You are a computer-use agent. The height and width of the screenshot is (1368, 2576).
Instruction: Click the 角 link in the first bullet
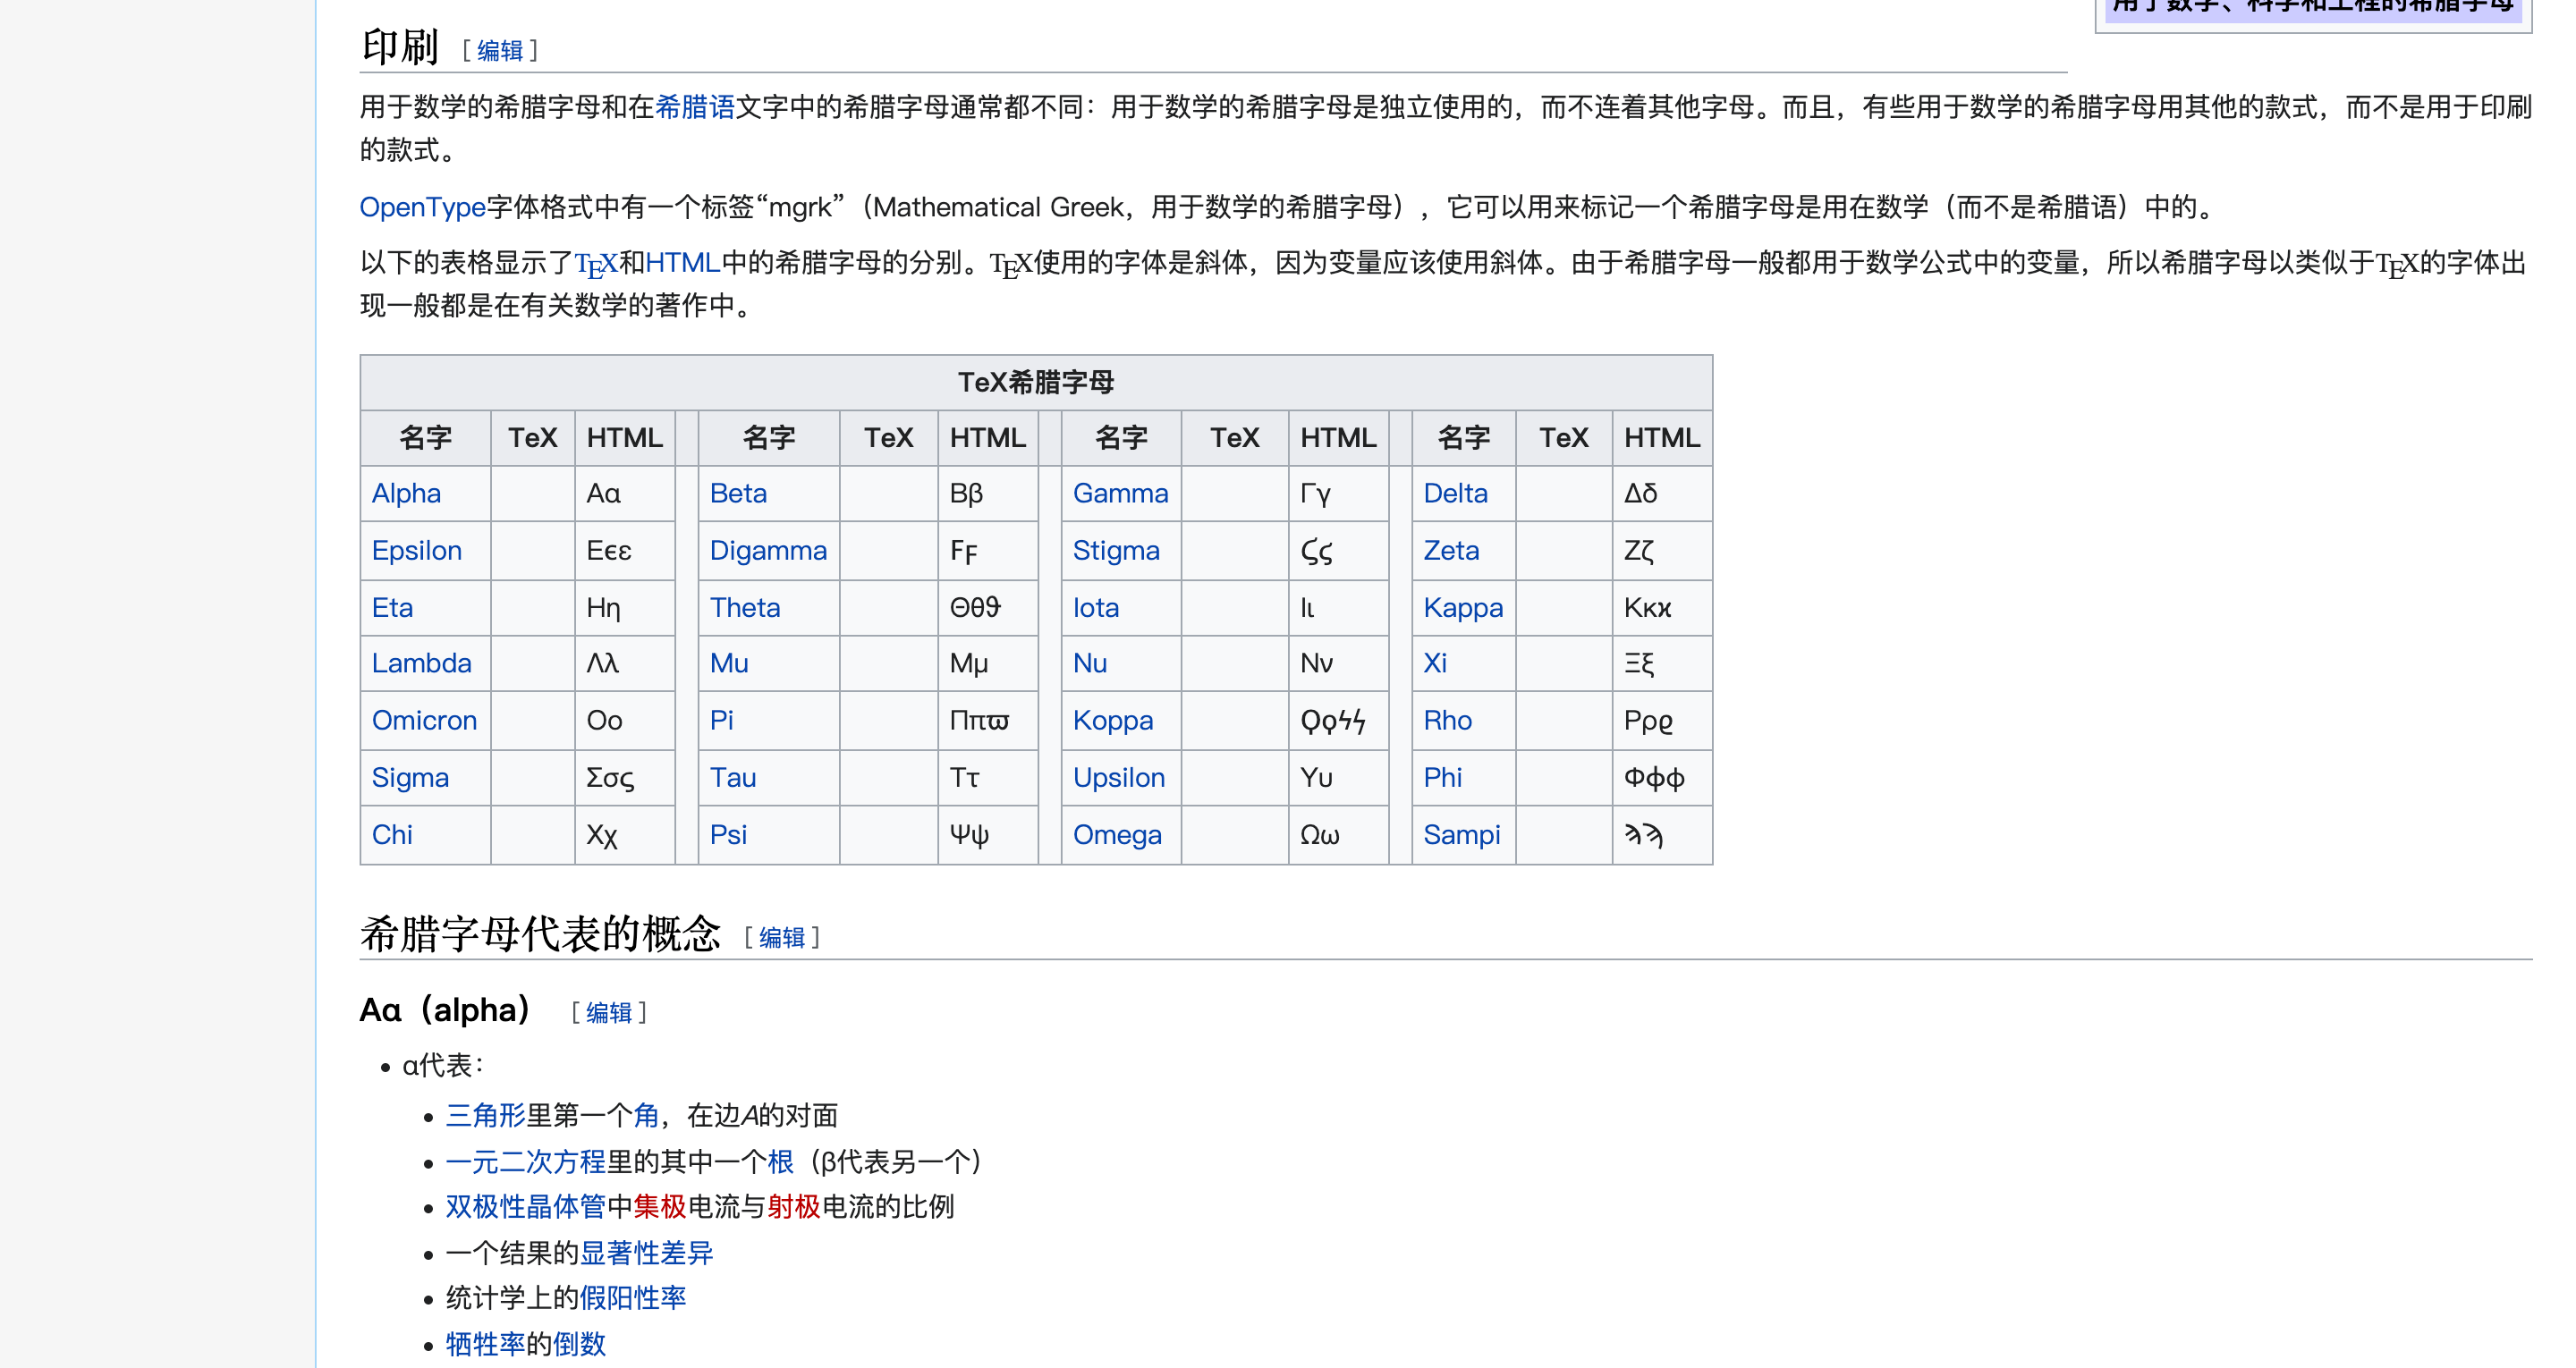pyautogui.click(x=646, y=1115)
